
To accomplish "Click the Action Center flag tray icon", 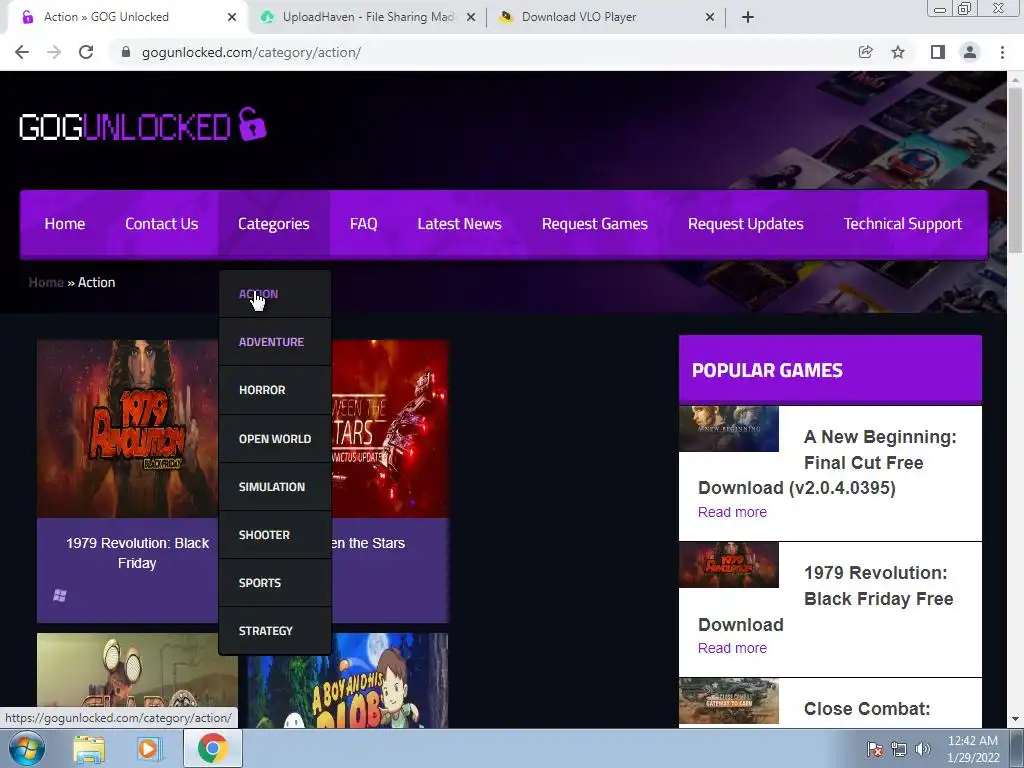I will pyautogui.click(x=875, y=749).
